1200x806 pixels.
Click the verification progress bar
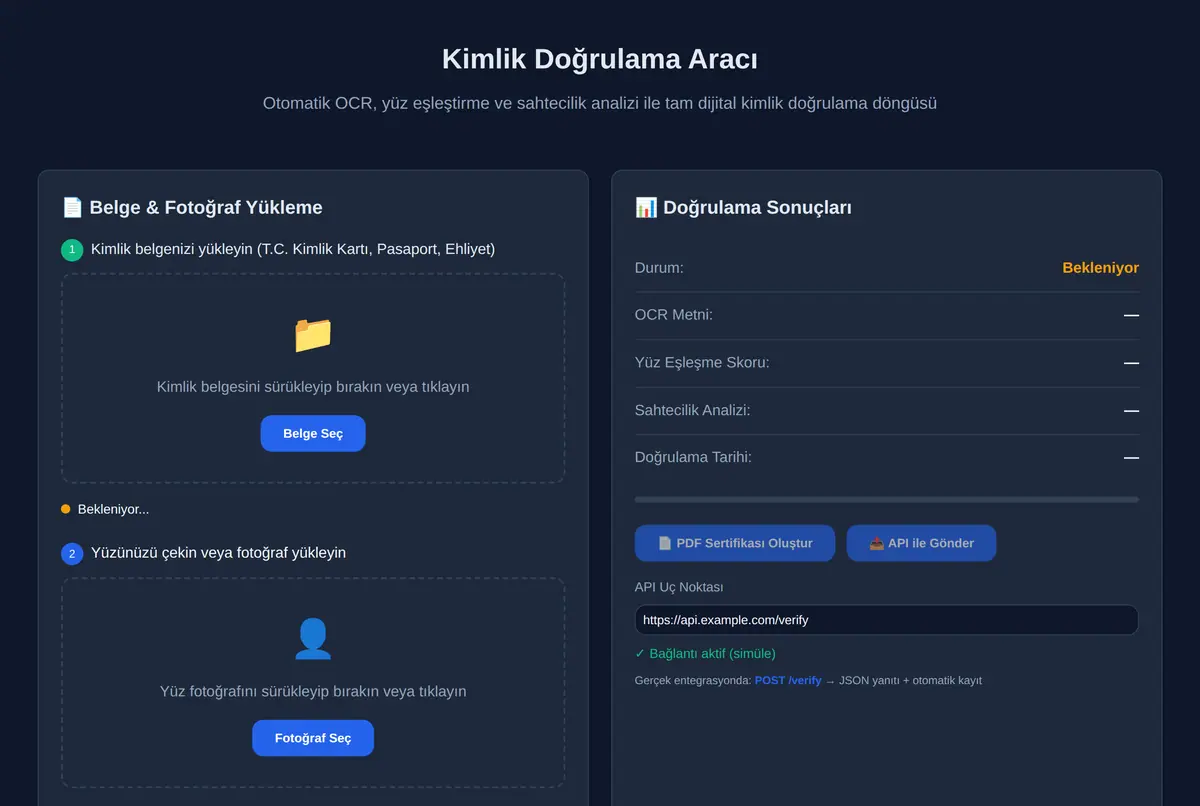(887, 499)
